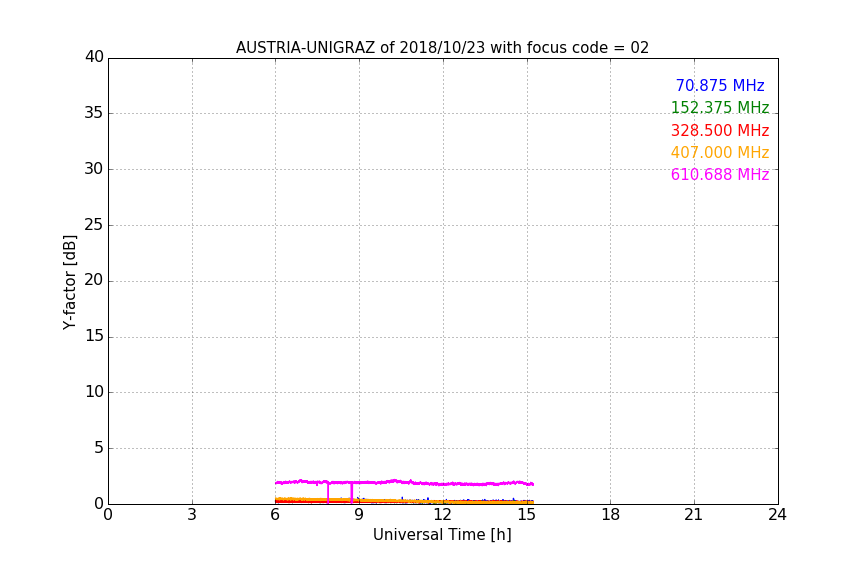Select the 328.500 MHz legend label
This screenshot has width=864, height=576.
[720, 131]
